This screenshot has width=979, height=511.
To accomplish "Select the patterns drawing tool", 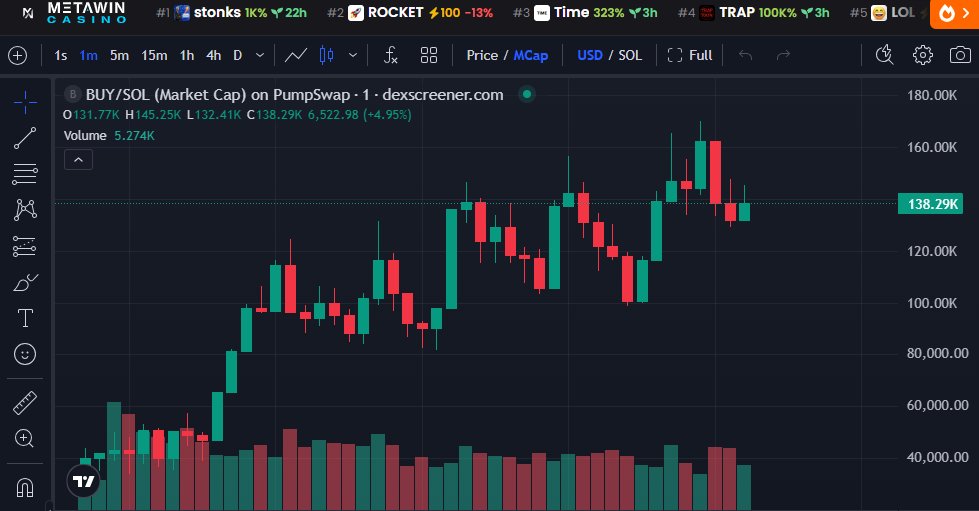I will 25,210.
